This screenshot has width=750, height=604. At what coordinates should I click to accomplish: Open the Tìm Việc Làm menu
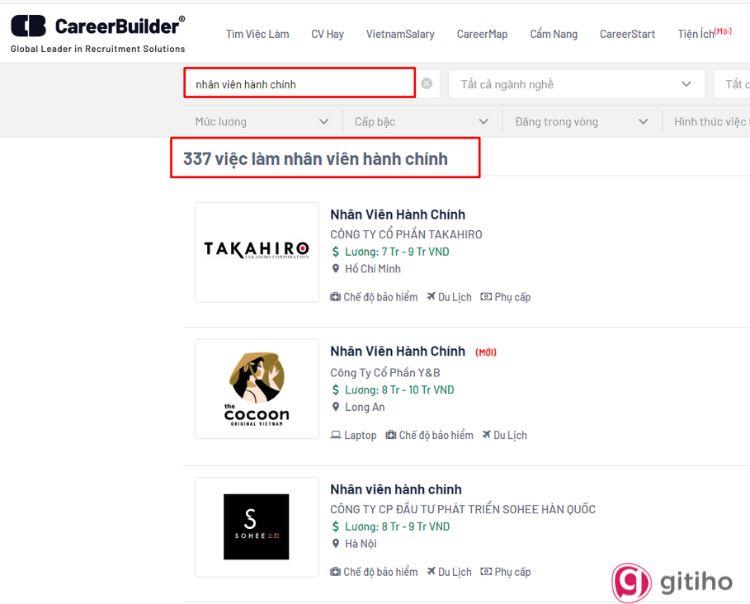tap(257, 34)
